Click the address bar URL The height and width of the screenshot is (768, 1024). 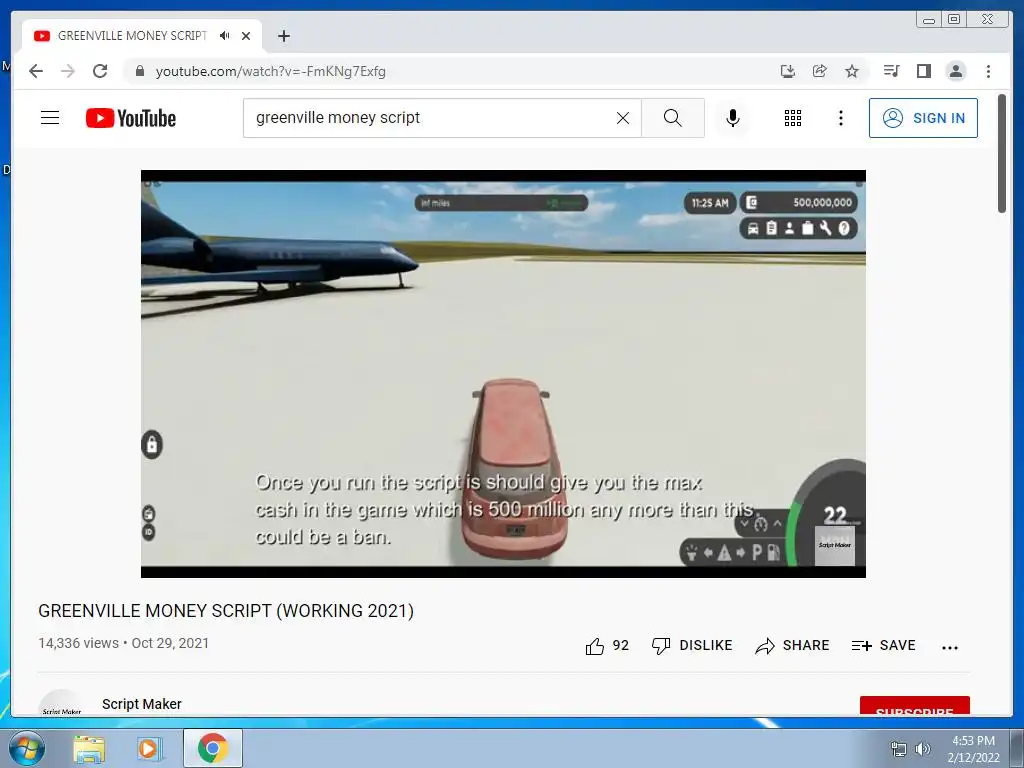pyautogui.click(x=270, y=71)
